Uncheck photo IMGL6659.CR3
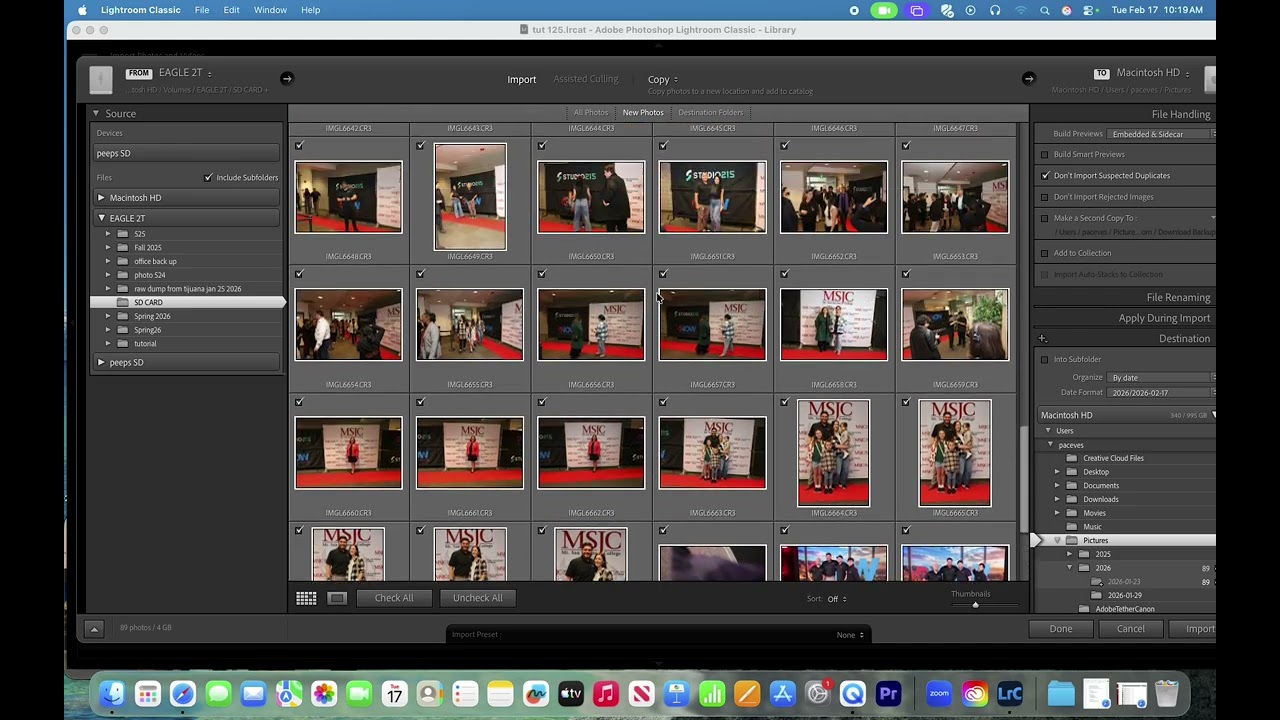The width and height of the screenshot is (1280, 720). pyautogui.click(x=906, y=274)
